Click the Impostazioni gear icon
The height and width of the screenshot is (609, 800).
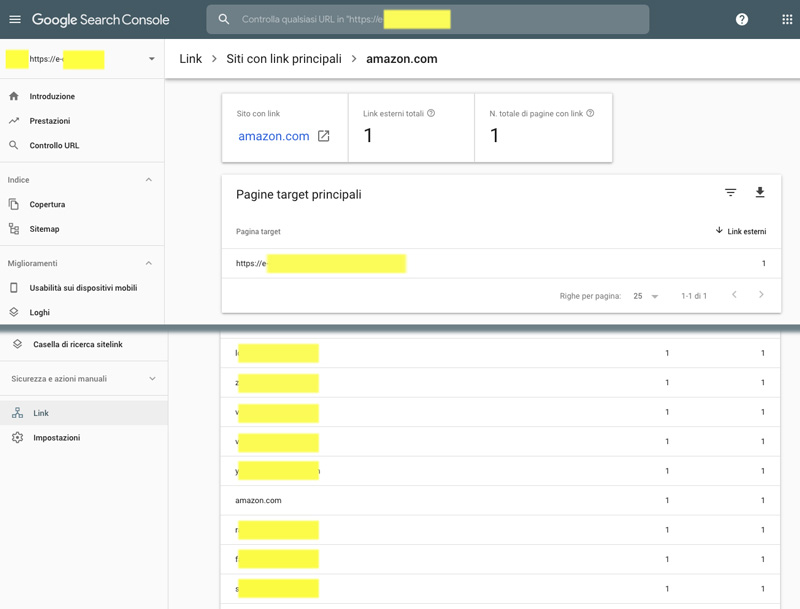(x=17, y=438)
